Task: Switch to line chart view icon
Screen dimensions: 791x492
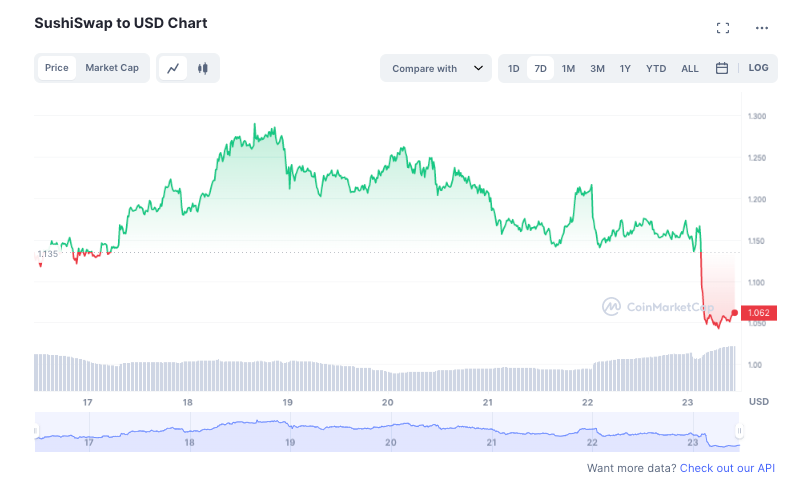Action: [x=173, y=68]
